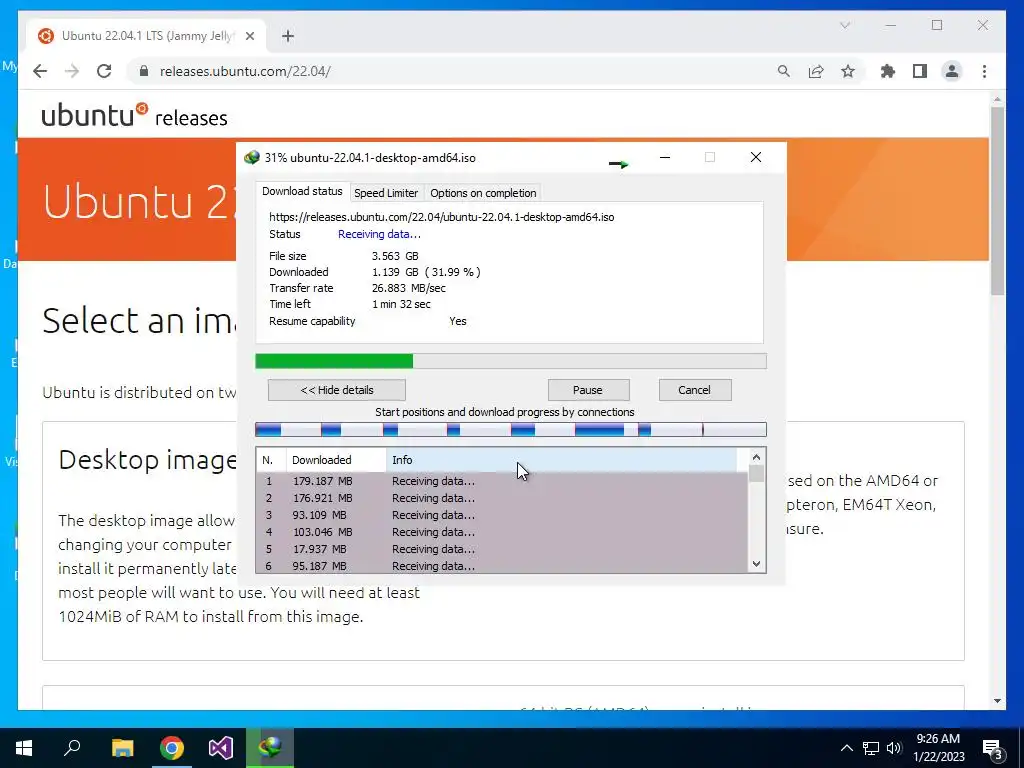Open Options on completion tab
Viewport: 1024px width, 768px height.
(x=483, y=193)
